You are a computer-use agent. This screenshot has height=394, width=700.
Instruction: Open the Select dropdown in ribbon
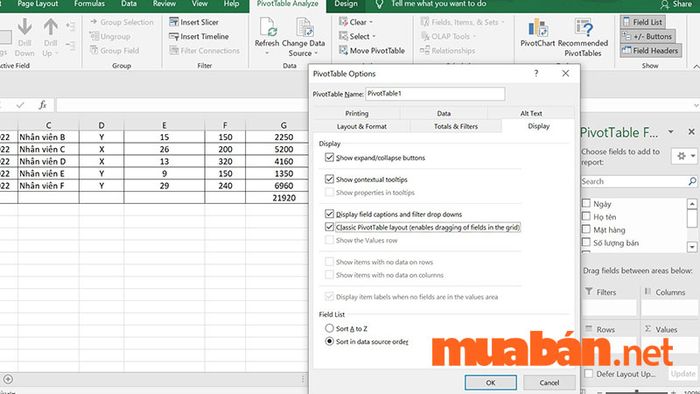(358, 36)
